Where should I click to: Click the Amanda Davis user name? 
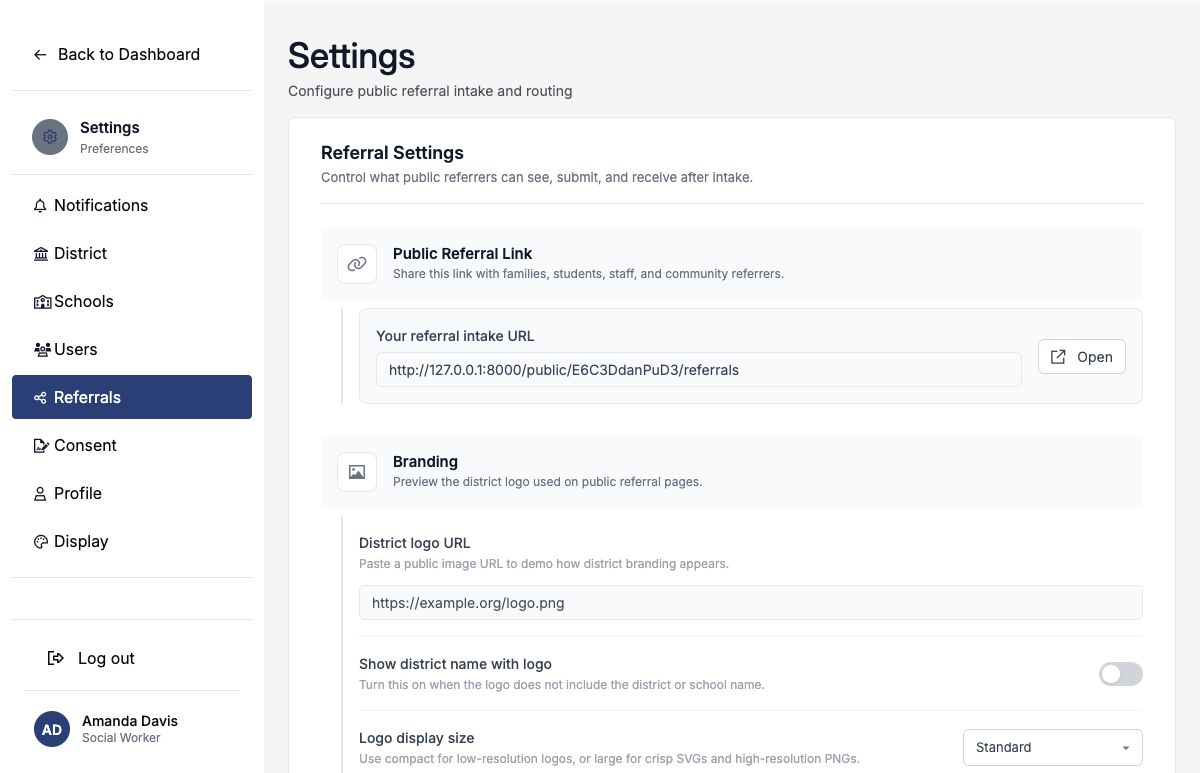click(130, 721)
